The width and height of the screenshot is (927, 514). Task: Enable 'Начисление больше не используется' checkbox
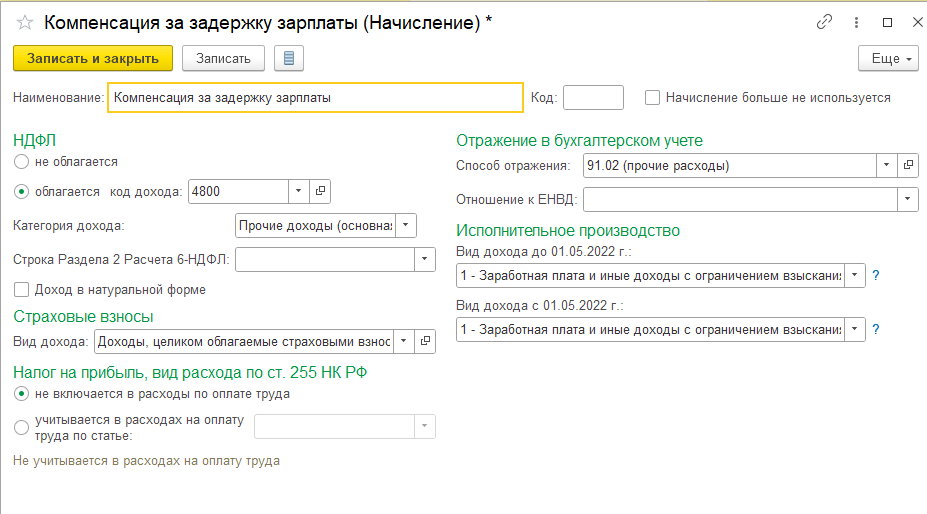pyautogui.click(x=653, y=98)
